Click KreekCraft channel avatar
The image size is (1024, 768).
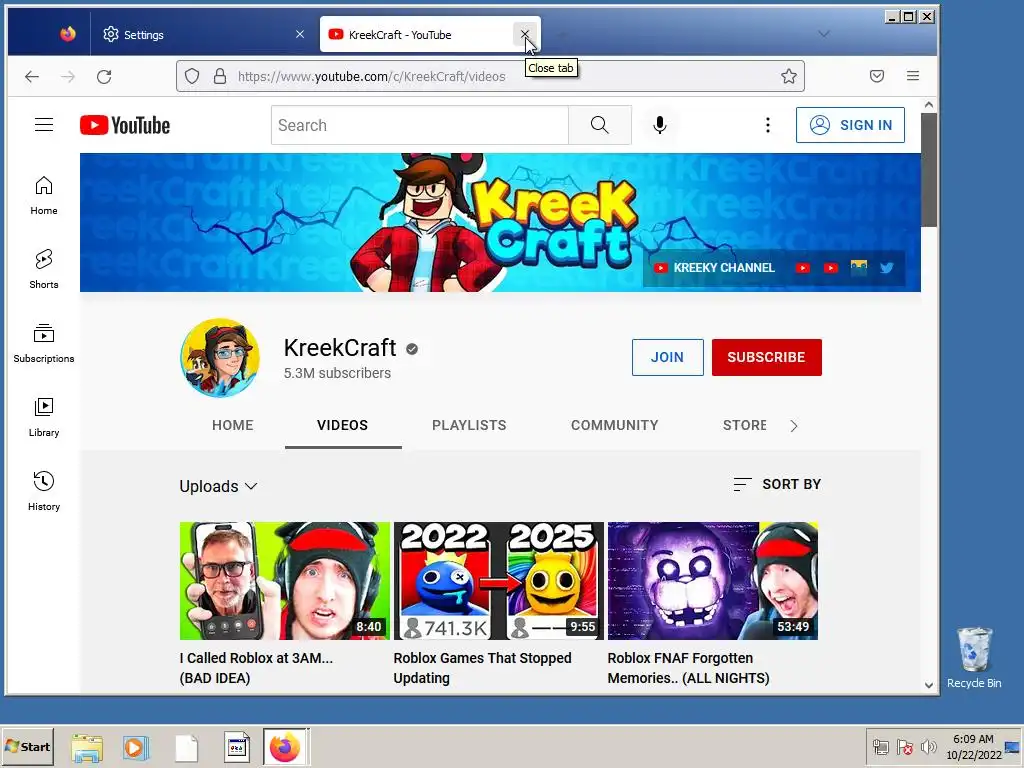point(219,358)
